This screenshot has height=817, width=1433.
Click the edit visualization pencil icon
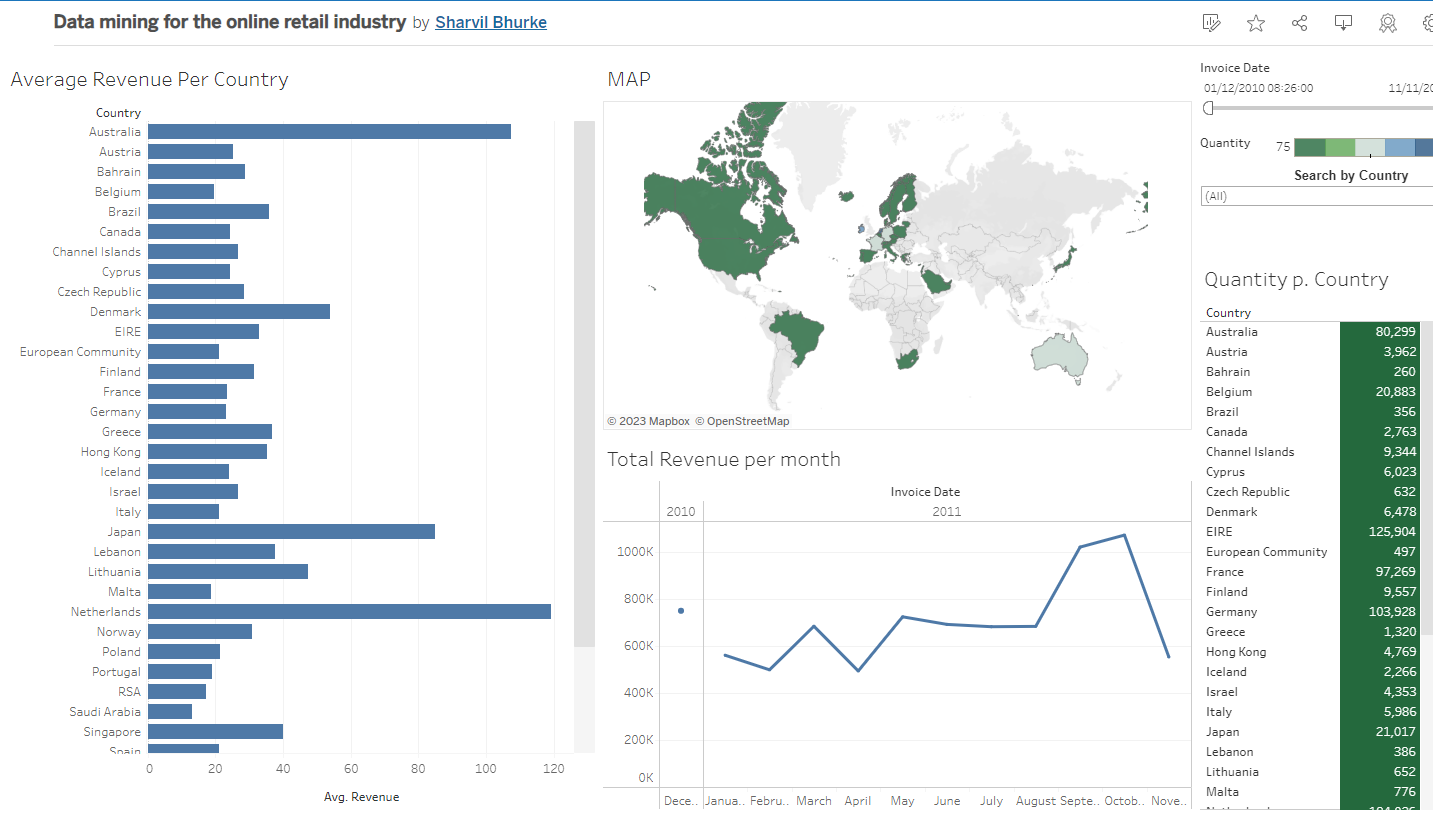[1212, 23]
